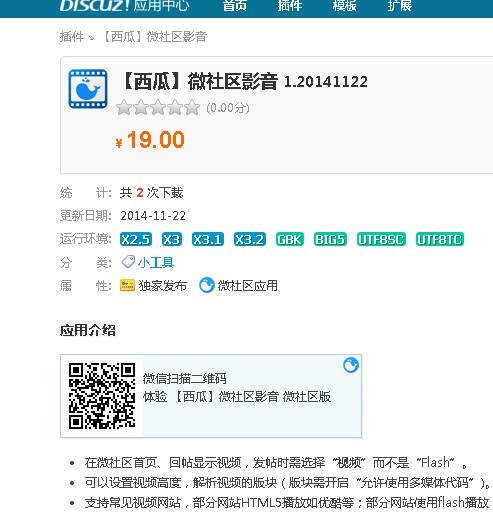Click the 共 2 次下载 download count
Screen dimensions: 493x526
point(152,193)
